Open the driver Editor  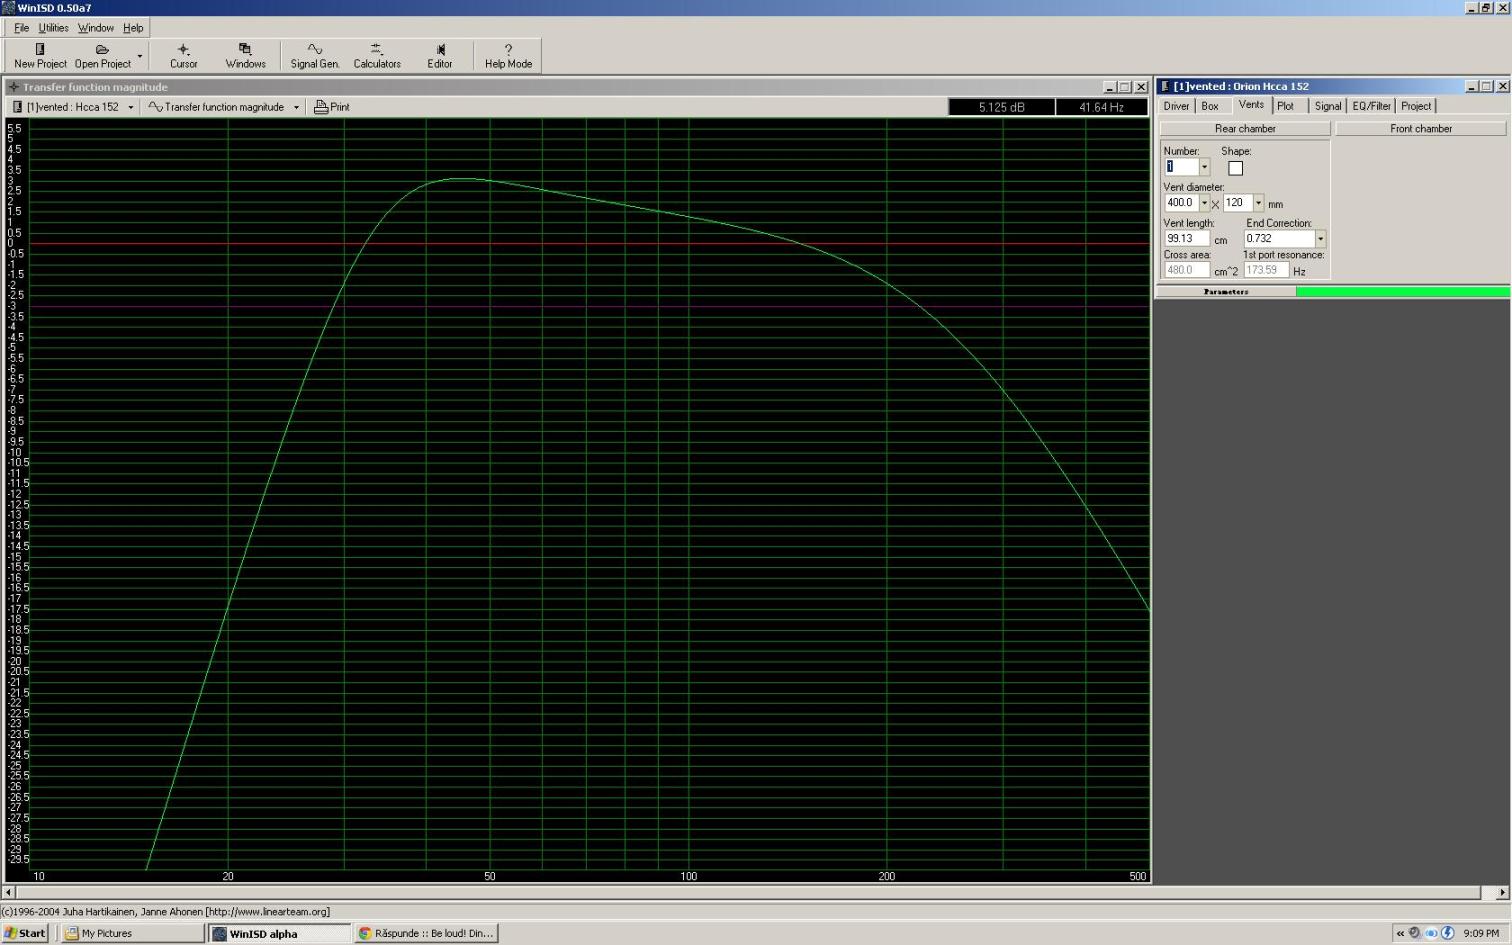click(x=440, y=55)
